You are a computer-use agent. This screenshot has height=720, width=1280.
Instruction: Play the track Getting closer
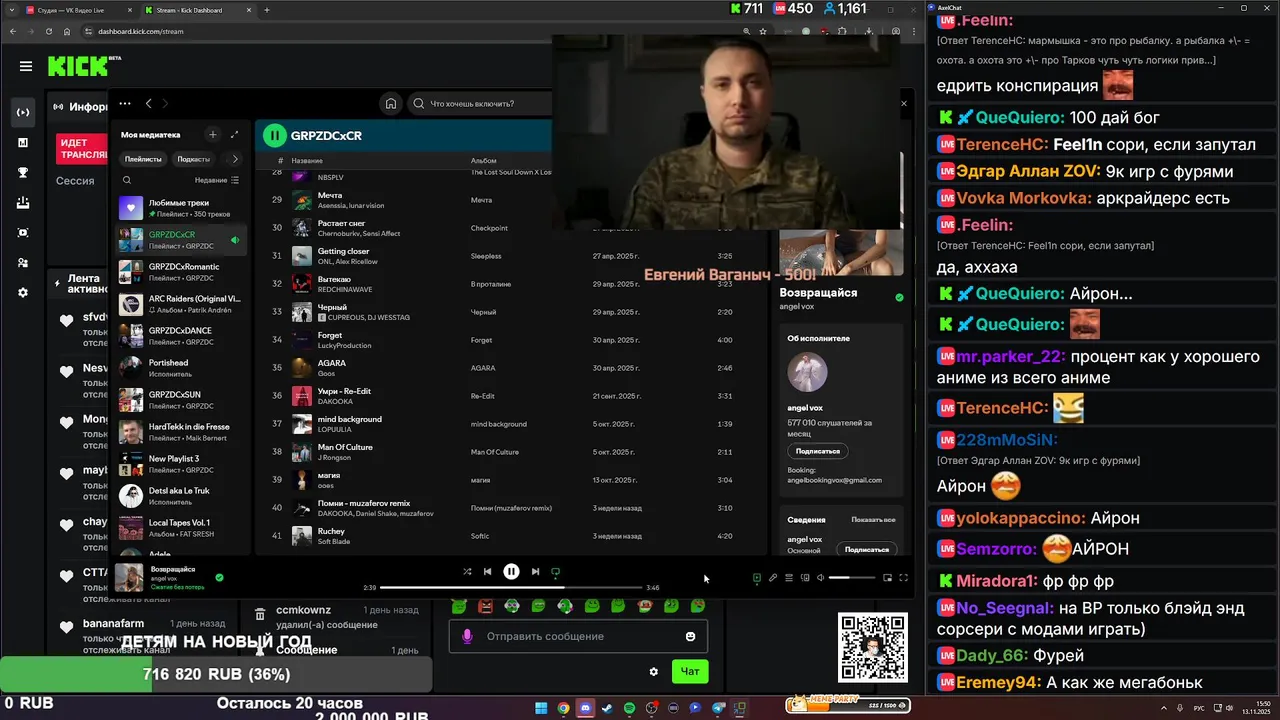coord(510,256)
